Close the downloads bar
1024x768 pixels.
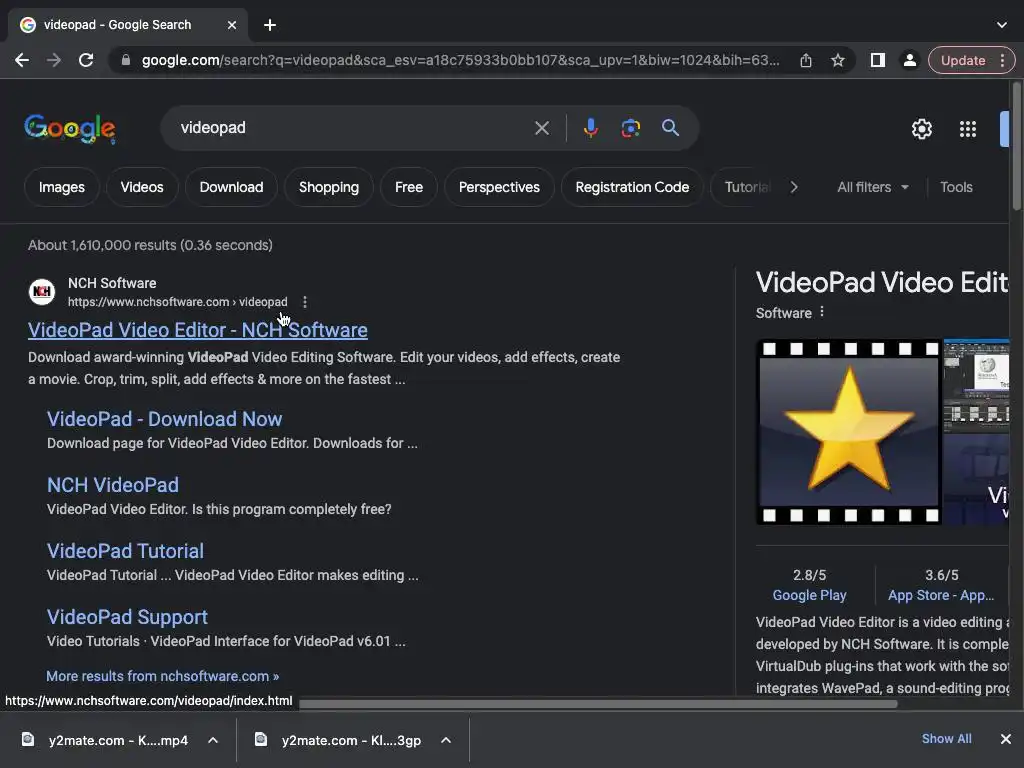(1006, 739)
